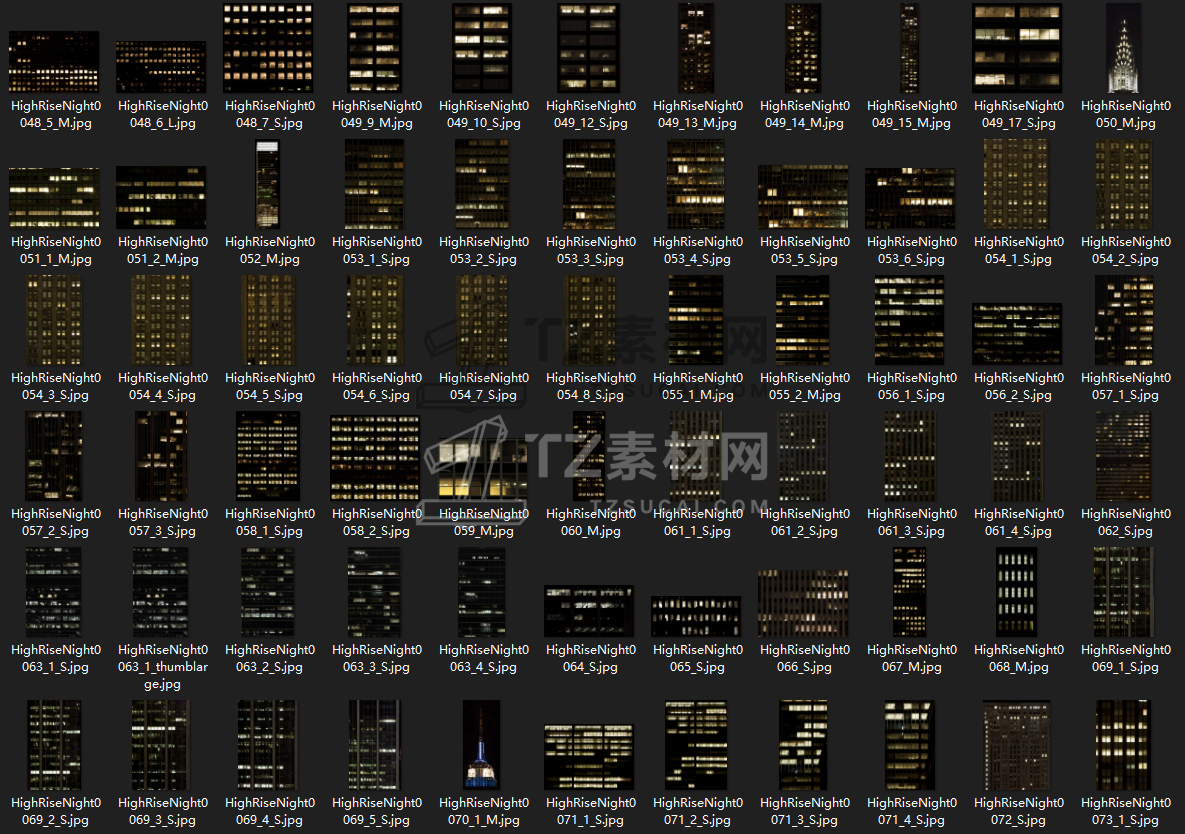Select thumbnail HighRiseNight0057_1_S.jpg

pyautogui.click(x=1124, y=320)
